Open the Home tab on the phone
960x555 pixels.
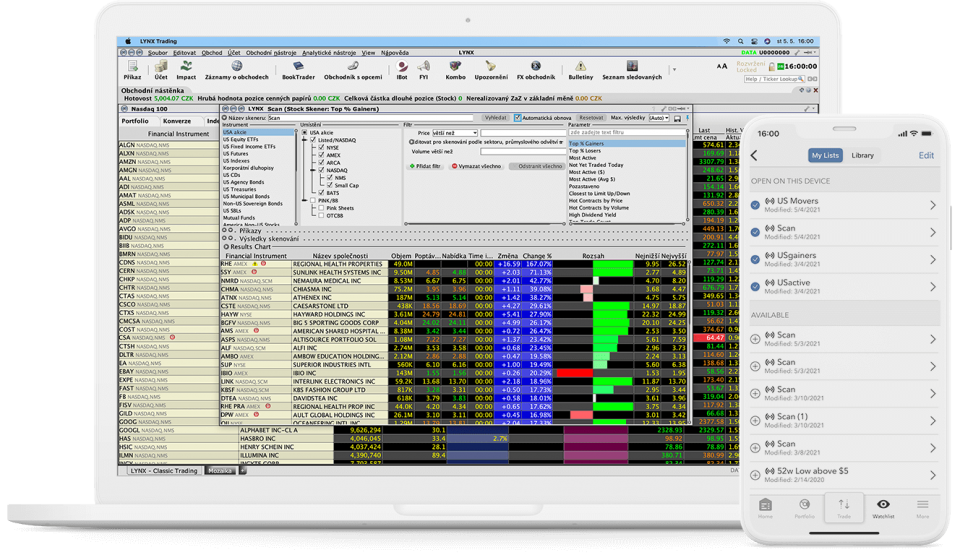[x=765, y=508]
